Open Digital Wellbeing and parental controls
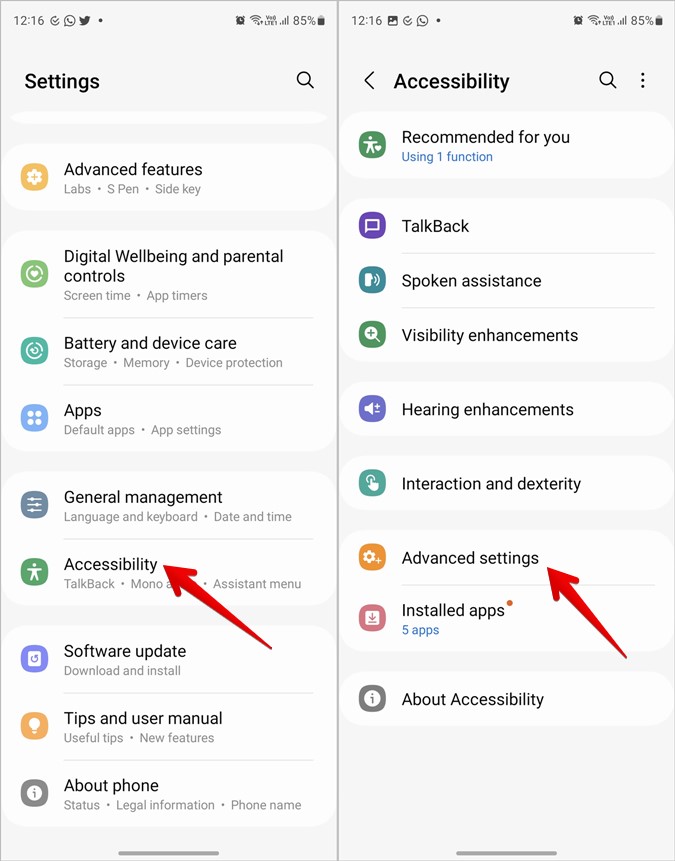 click(x=169, y=275)
